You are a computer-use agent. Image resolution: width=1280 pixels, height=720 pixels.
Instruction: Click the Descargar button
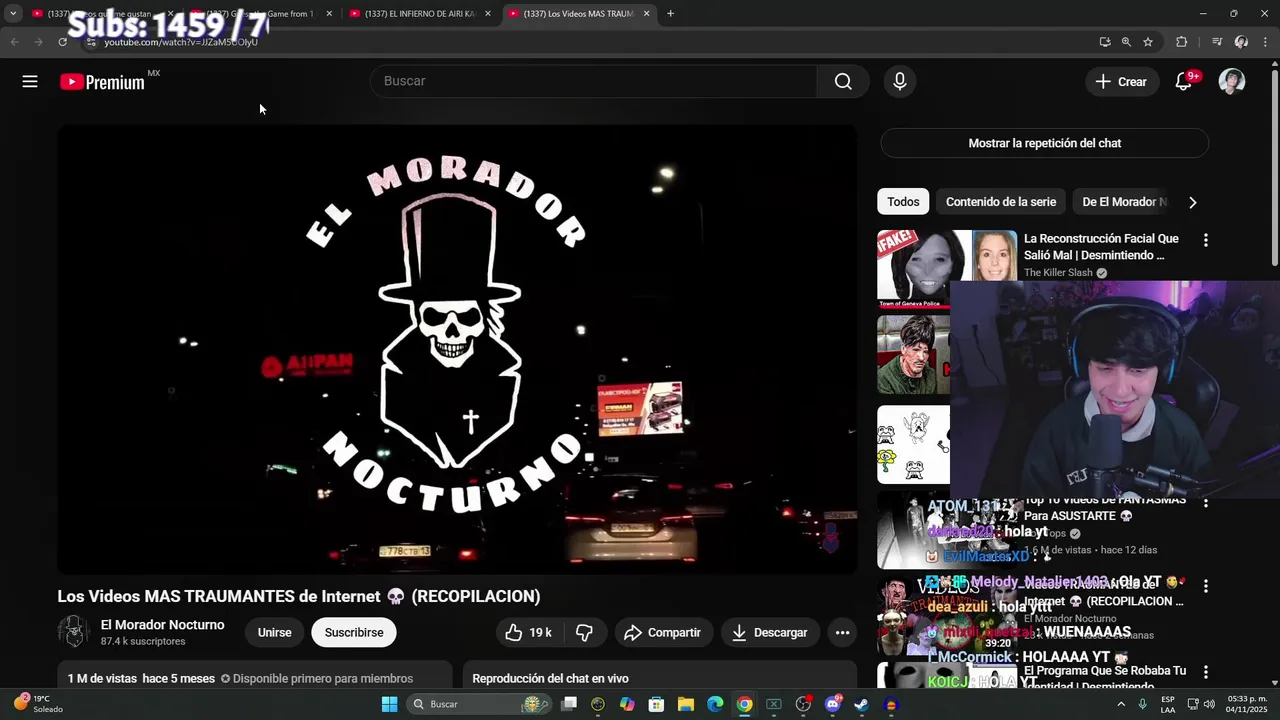pos(770,632)
